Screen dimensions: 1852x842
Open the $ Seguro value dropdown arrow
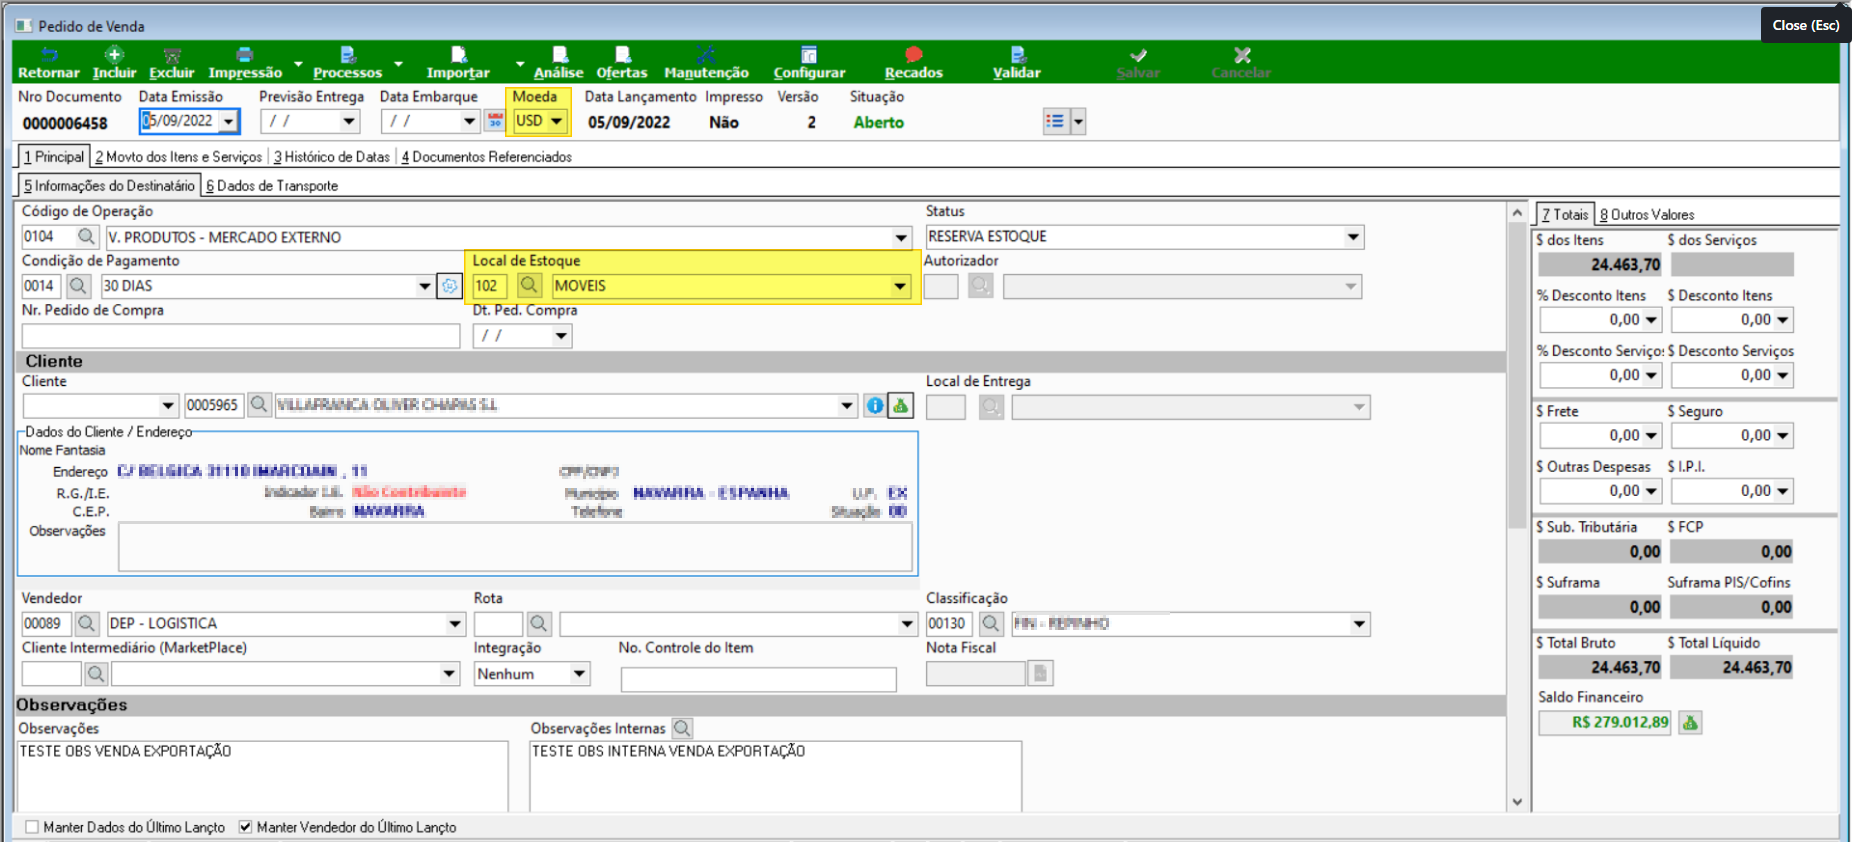coord(1783,436)
